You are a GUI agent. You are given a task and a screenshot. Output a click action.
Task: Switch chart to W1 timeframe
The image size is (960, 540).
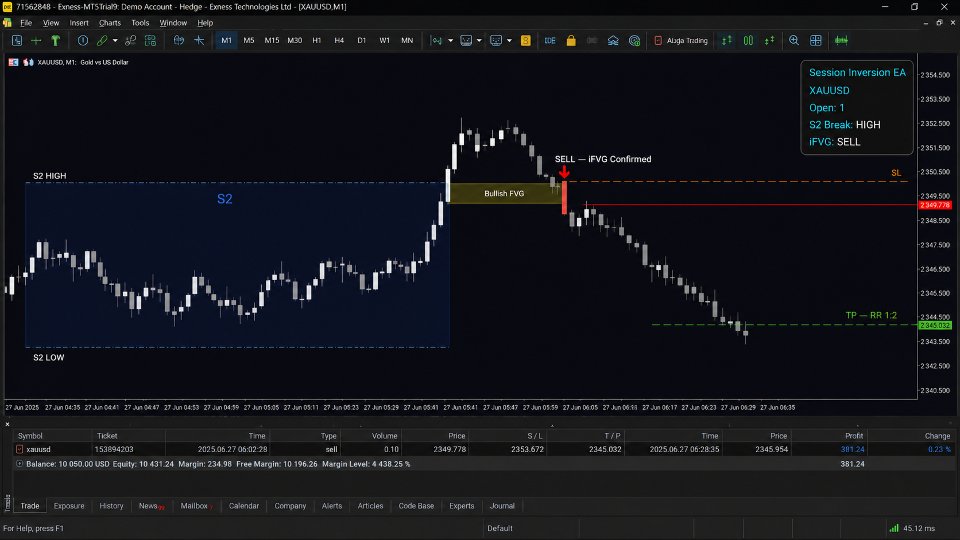pos(384,40)
